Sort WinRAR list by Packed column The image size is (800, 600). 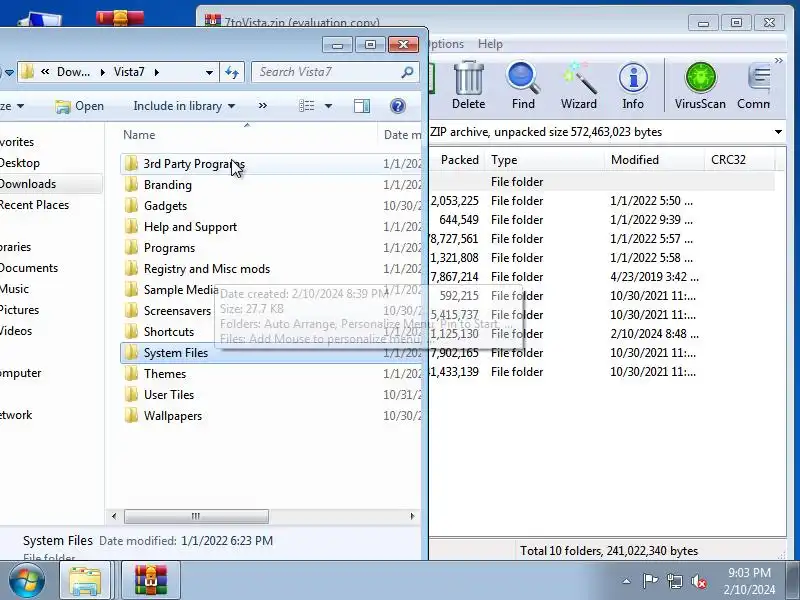459,160
